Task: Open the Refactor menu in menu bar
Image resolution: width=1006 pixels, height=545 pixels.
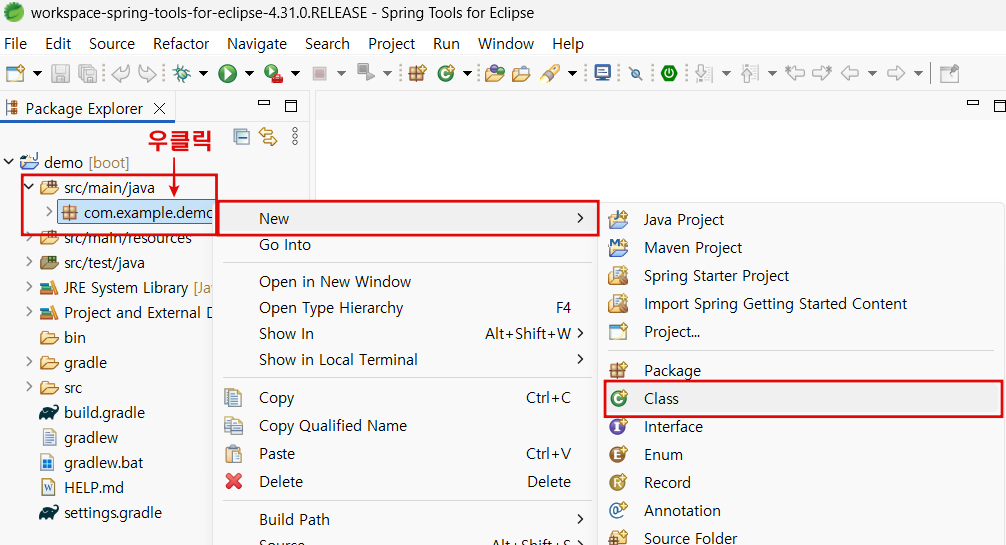Action: 181,44
